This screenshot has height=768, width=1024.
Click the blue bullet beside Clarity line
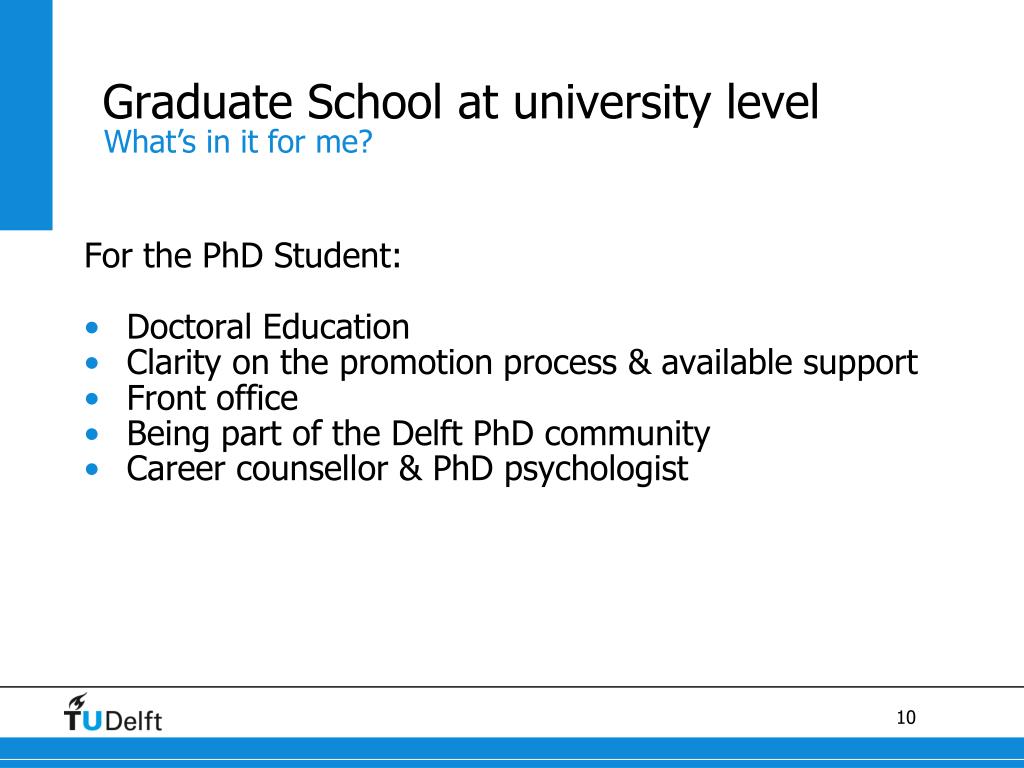(x=93, y=362)
